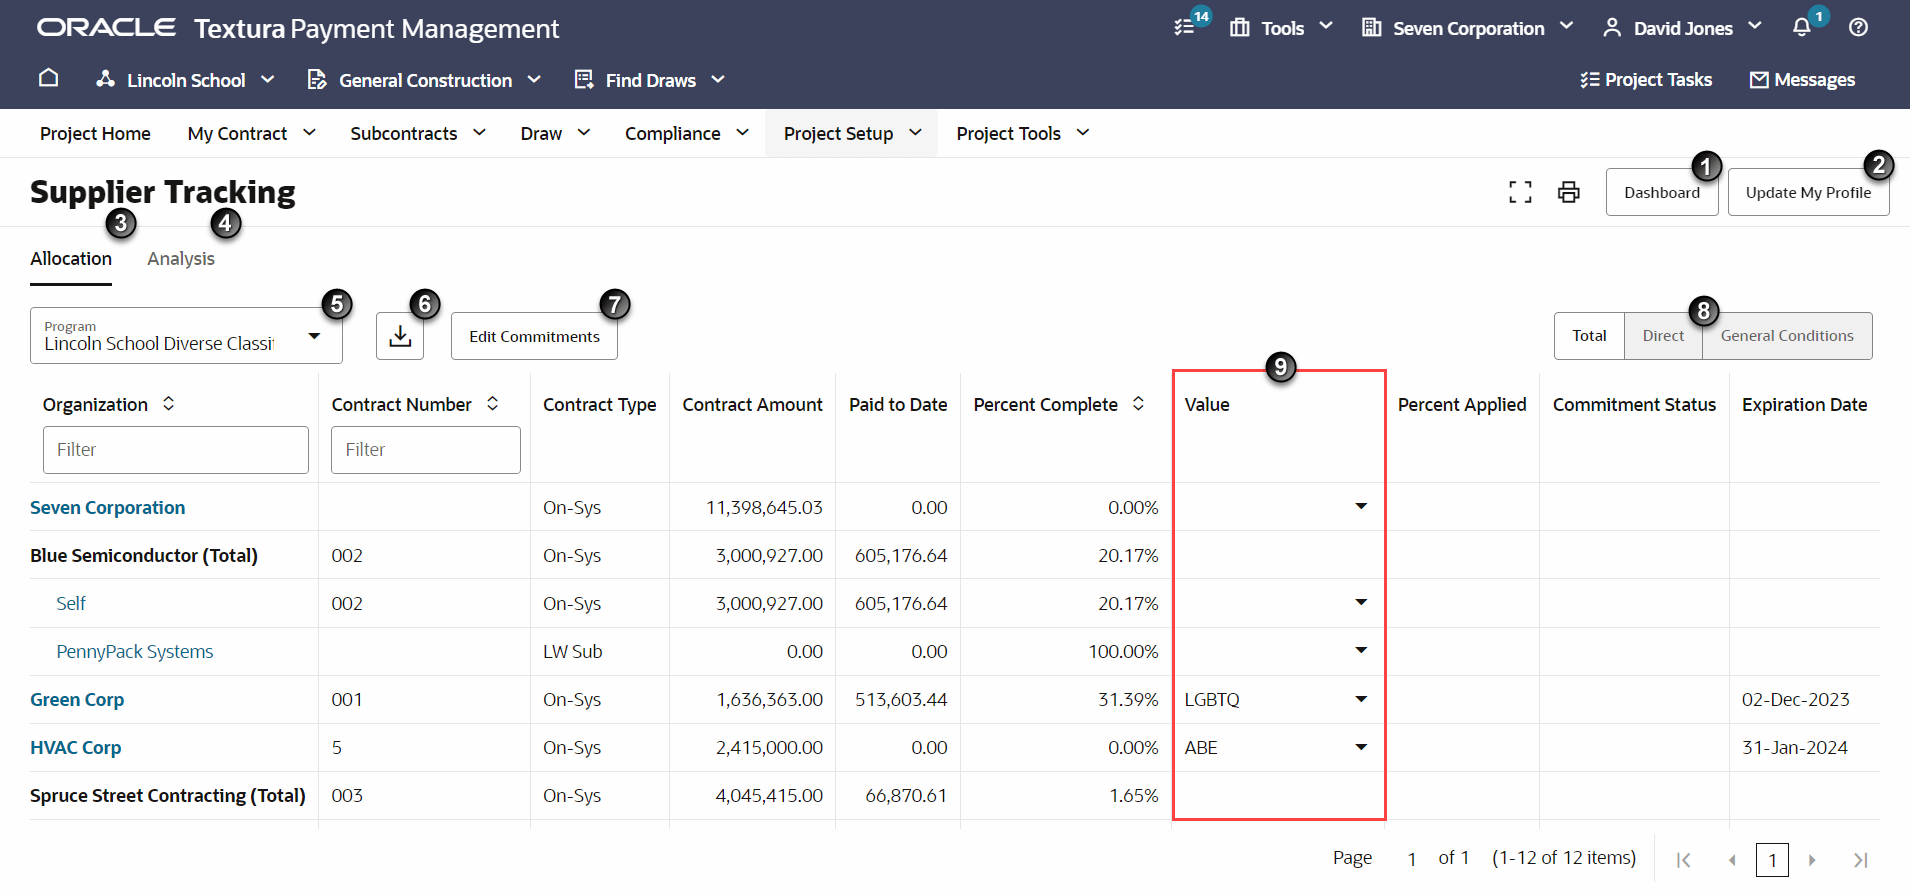Click the print icon
Image resolution: width=1910 pixels, height=894 pixels.
coord(1569,192)
